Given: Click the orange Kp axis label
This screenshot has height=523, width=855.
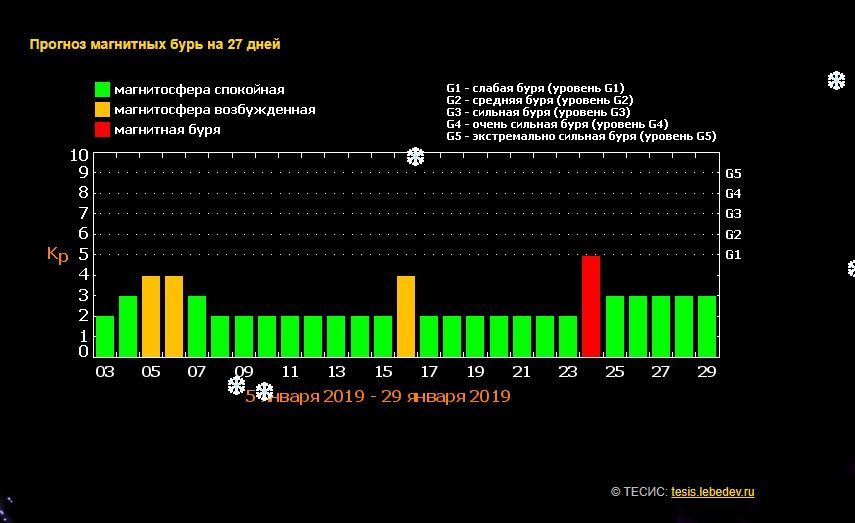Looking at the screenshot, I should 58,254.
